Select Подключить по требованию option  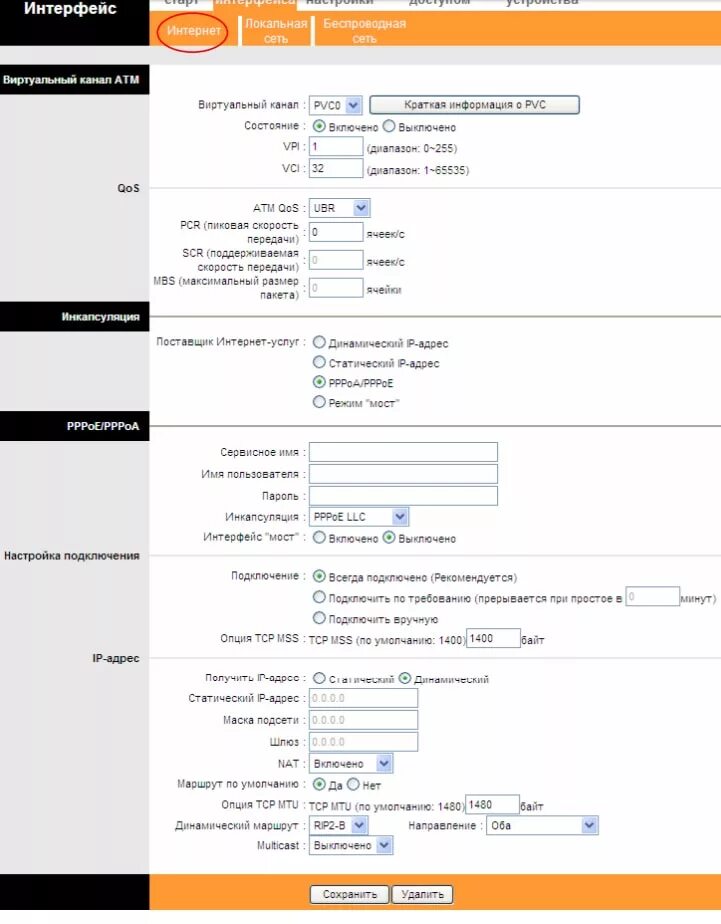(319, 597)
